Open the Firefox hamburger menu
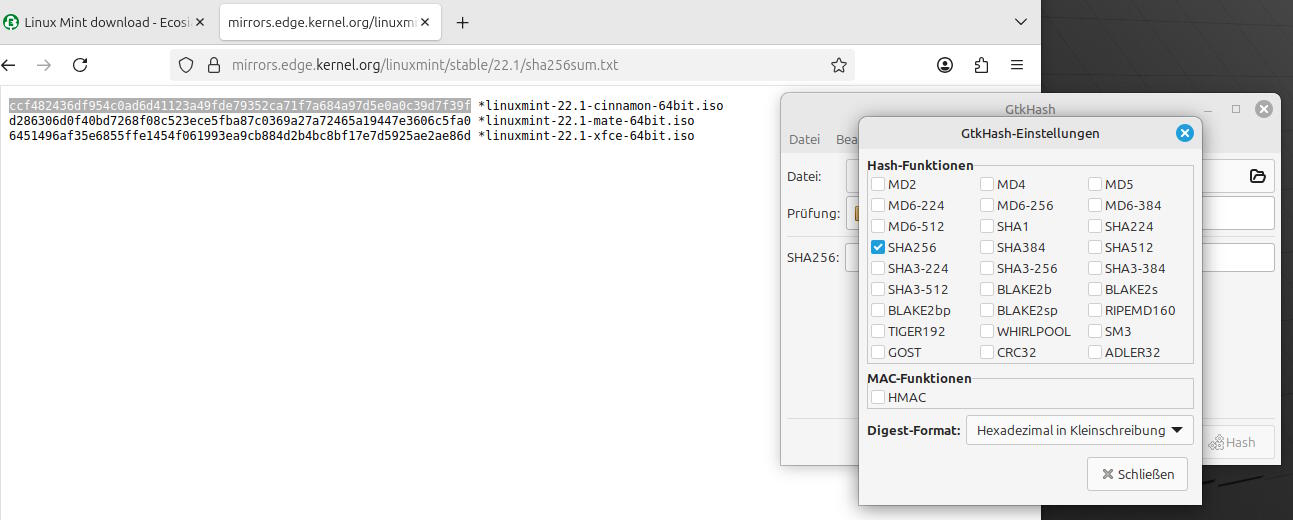The height and width of the screenshot is (520, 1293). click(1017, 65)
